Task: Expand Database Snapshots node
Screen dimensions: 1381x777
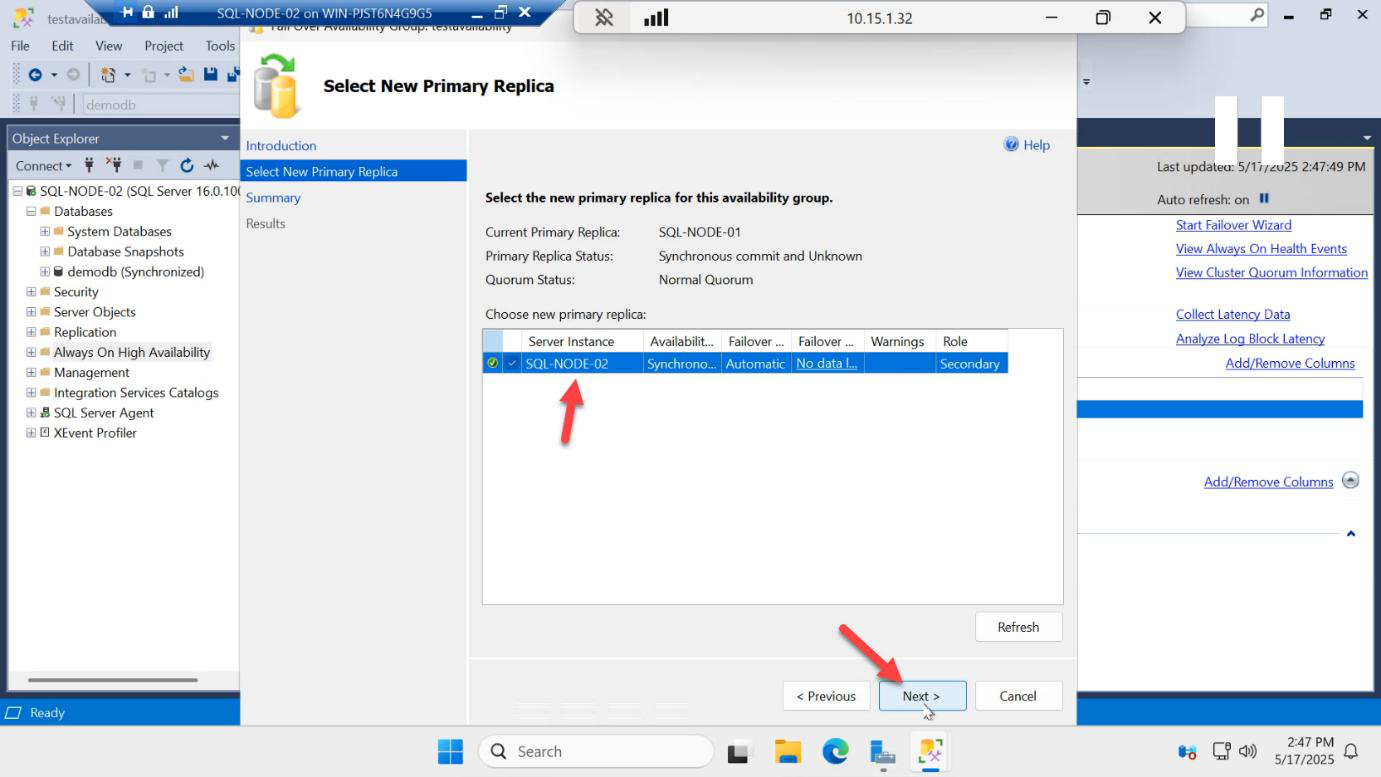Action: [x=45, y=251]
